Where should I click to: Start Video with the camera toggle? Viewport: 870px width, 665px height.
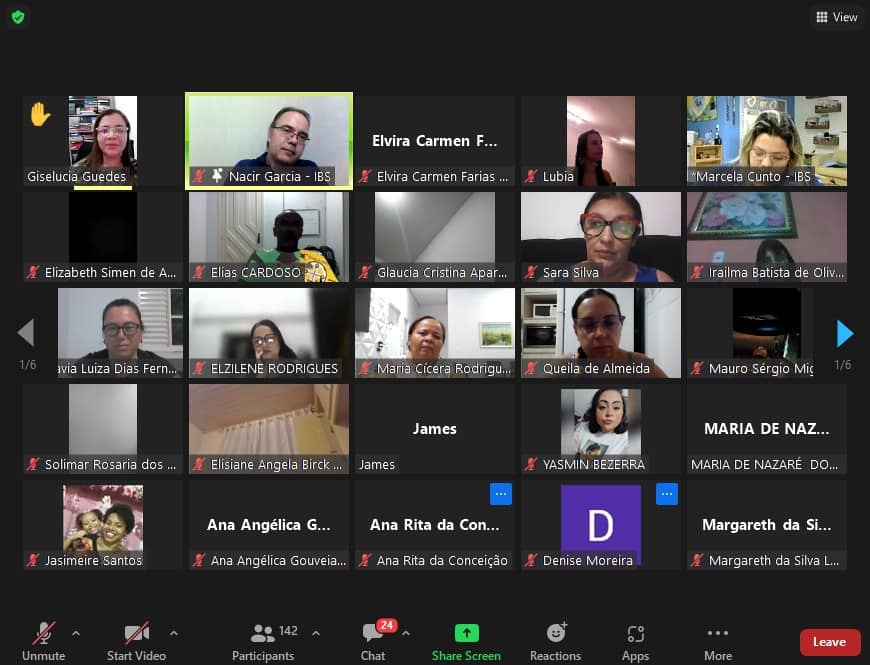tap(136, 640)
